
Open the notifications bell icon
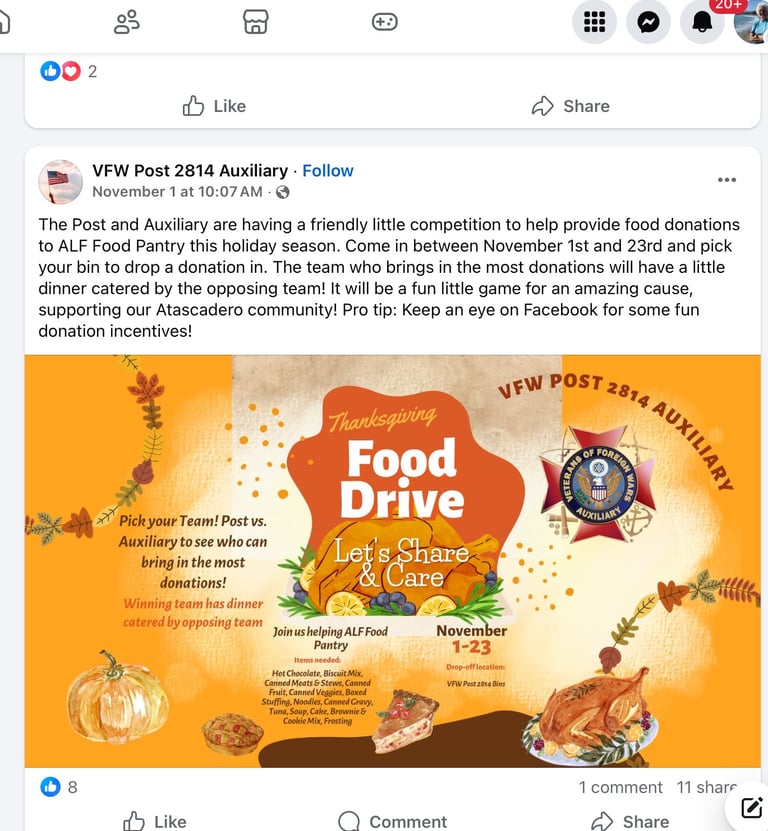coord(702,22)
